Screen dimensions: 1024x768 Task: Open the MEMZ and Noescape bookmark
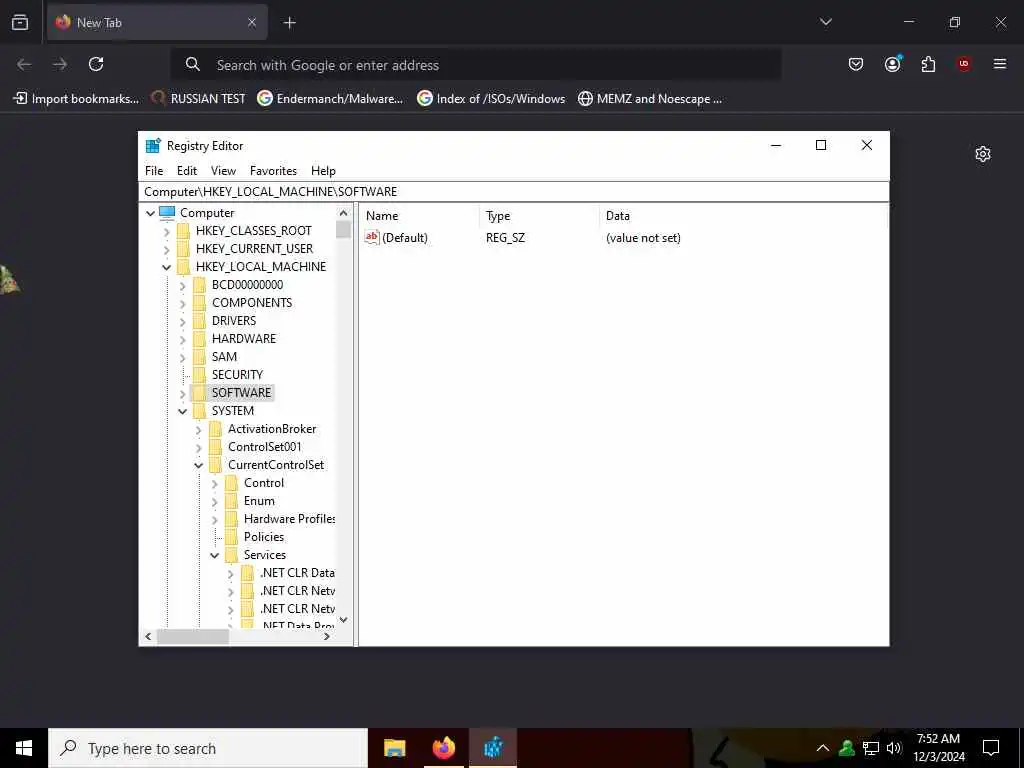650,99
